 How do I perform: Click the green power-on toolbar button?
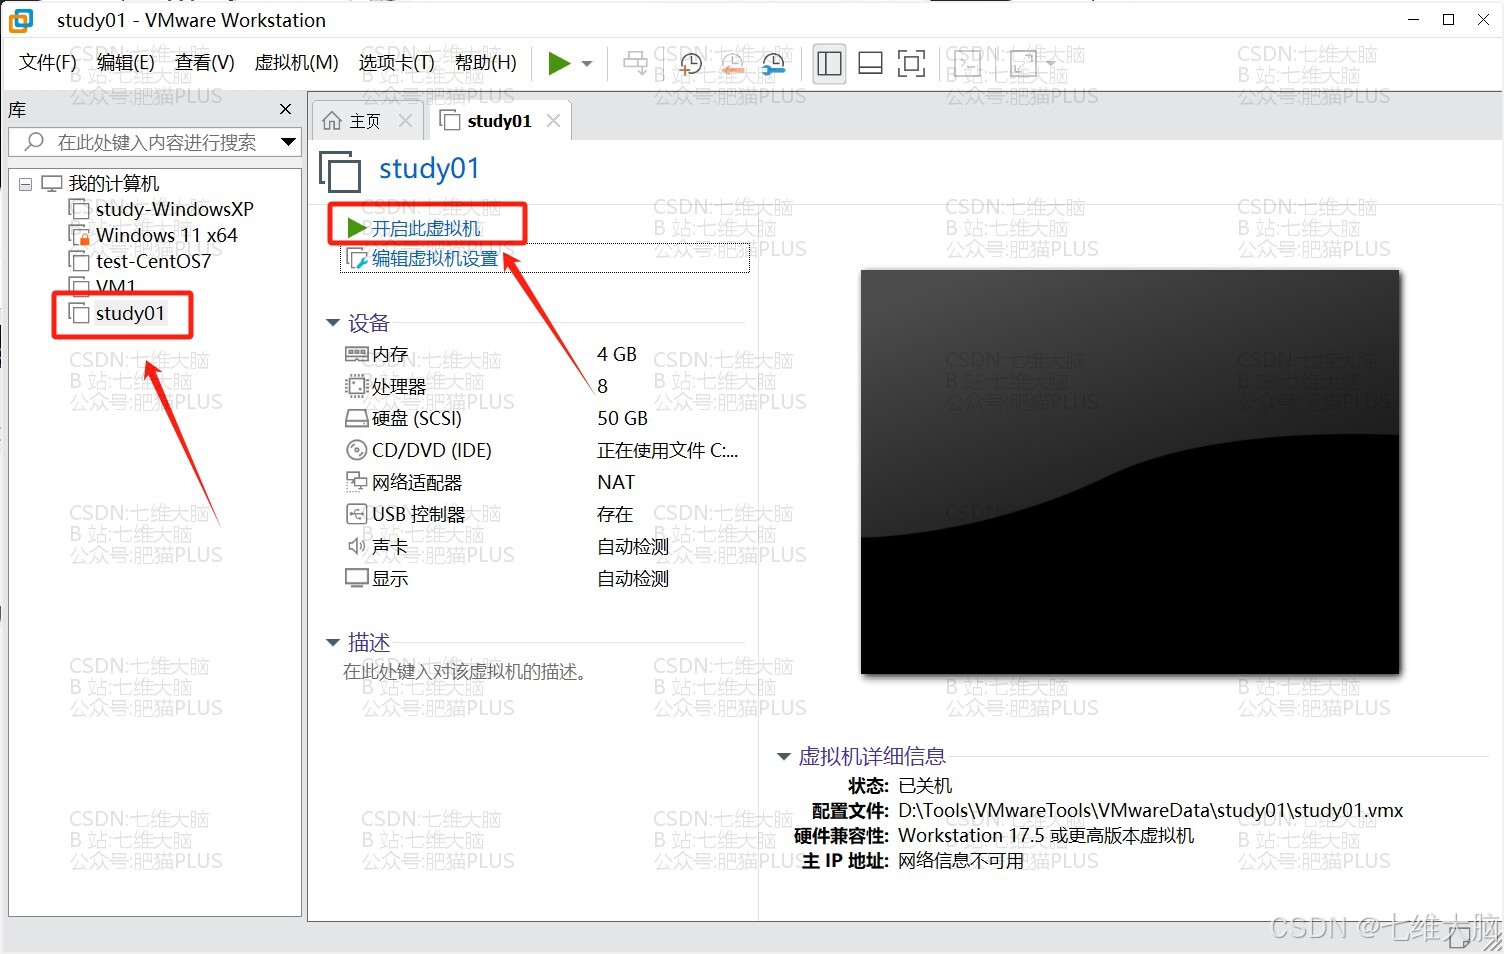tap(559, 64)
